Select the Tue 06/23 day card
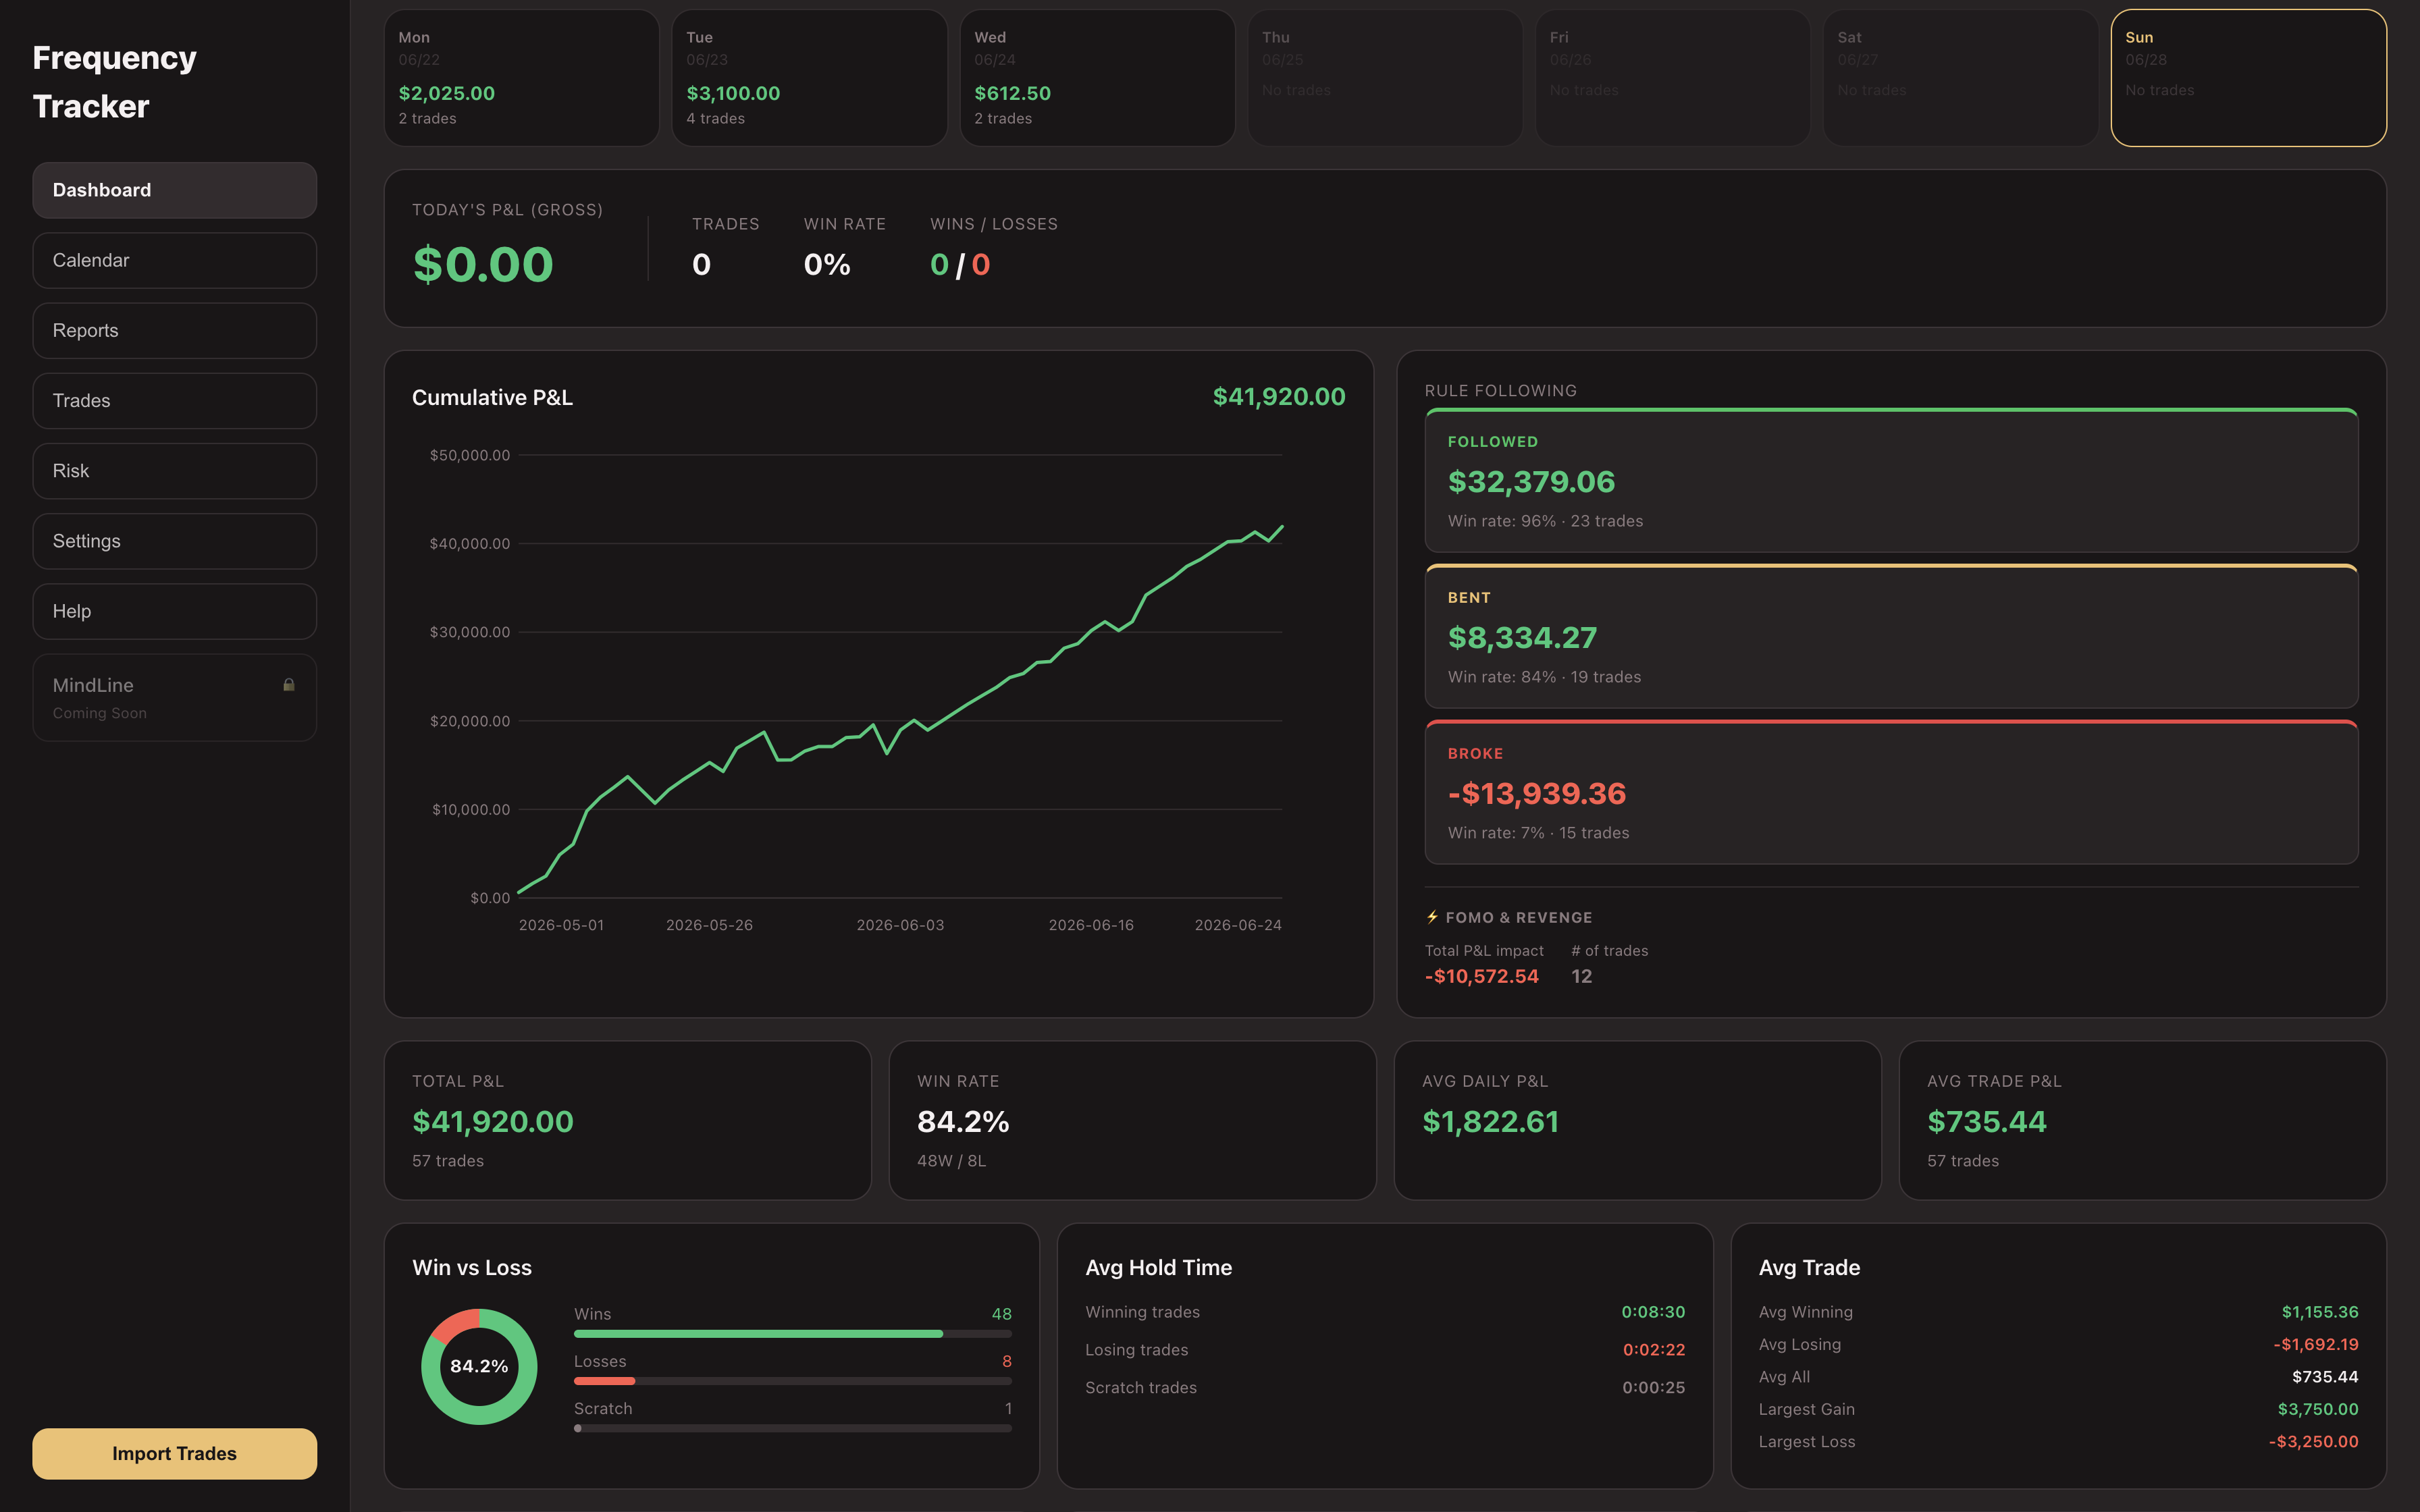This screenshot has width=2420, height=1512. point(809,78)
